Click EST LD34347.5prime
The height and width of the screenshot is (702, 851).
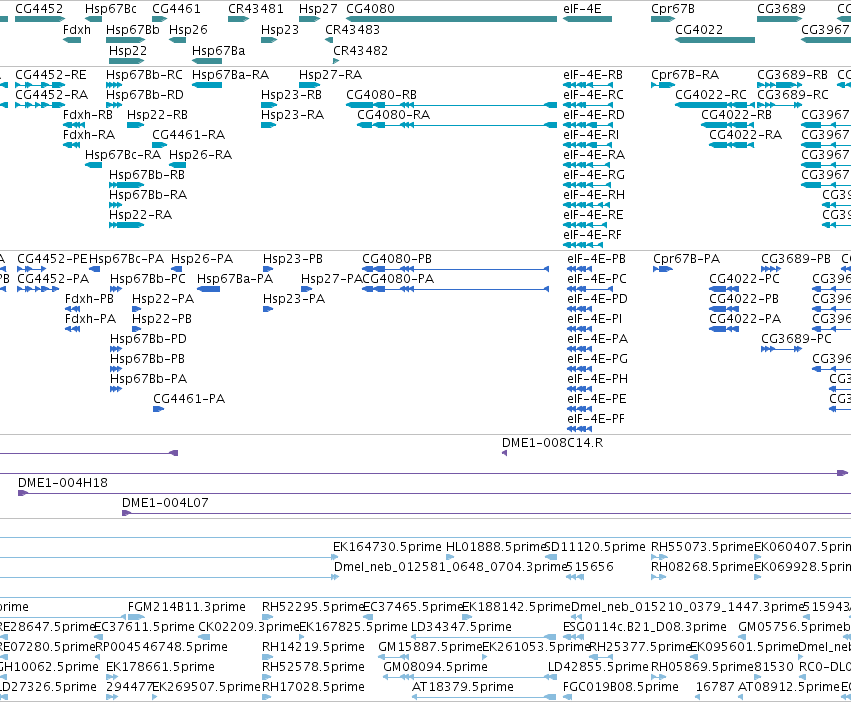[x=461, y=627]
